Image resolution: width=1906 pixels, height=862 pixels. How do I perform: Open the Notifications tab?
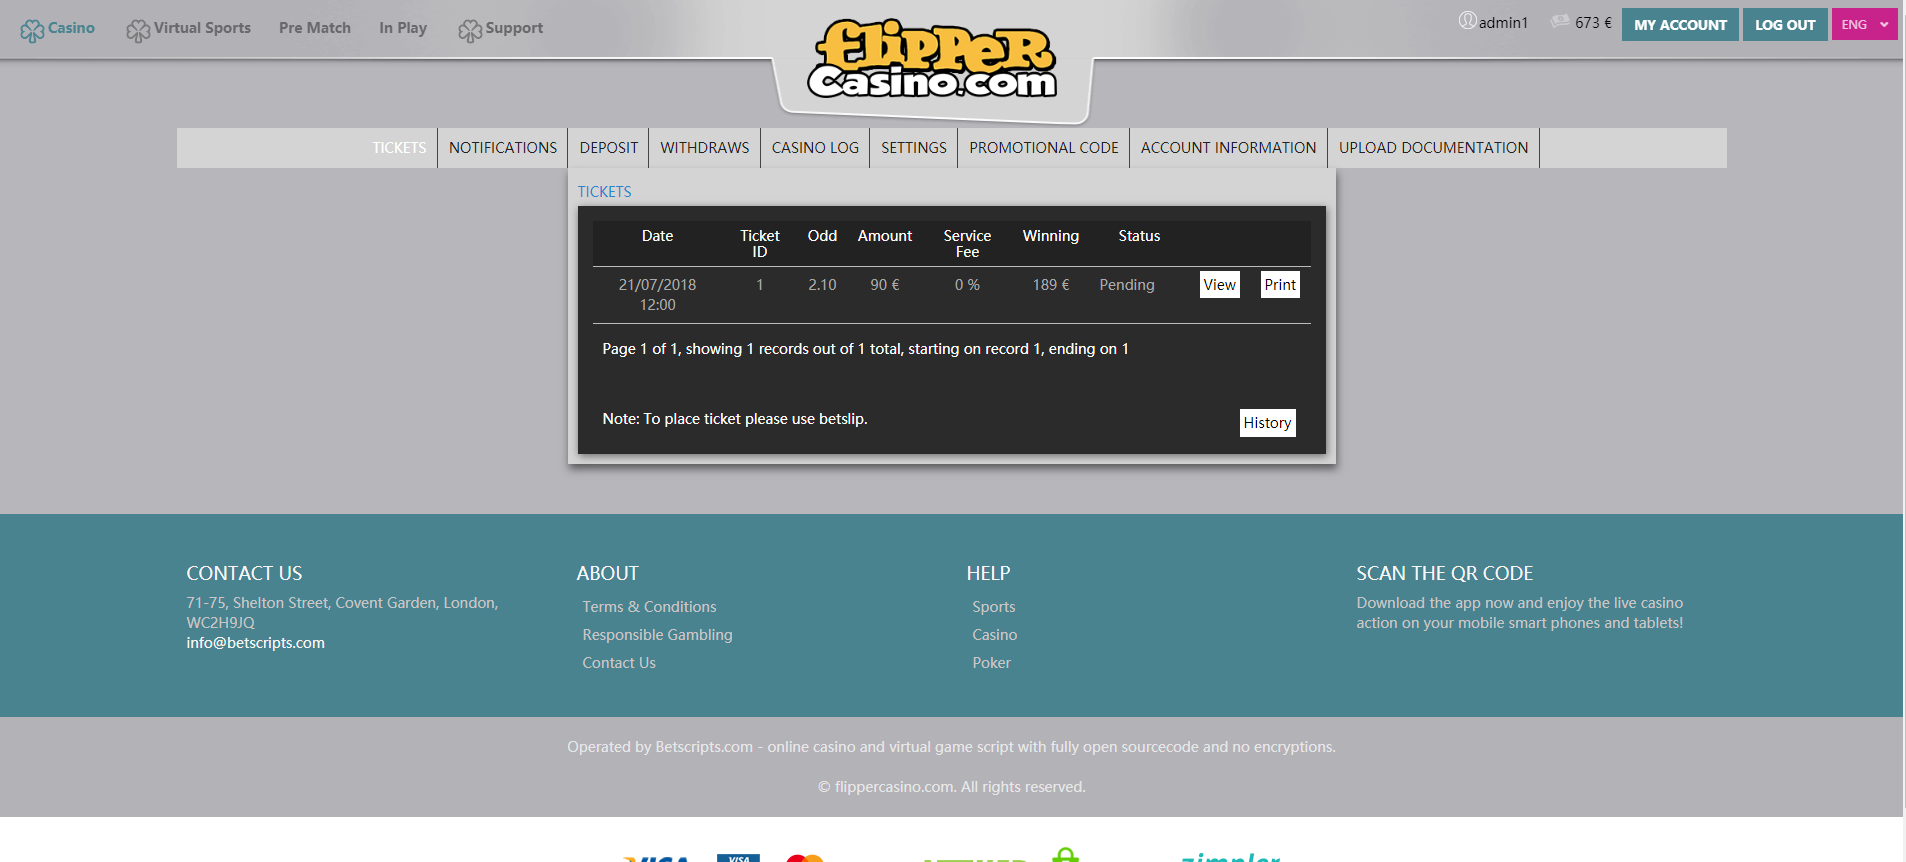coord(502,148)
